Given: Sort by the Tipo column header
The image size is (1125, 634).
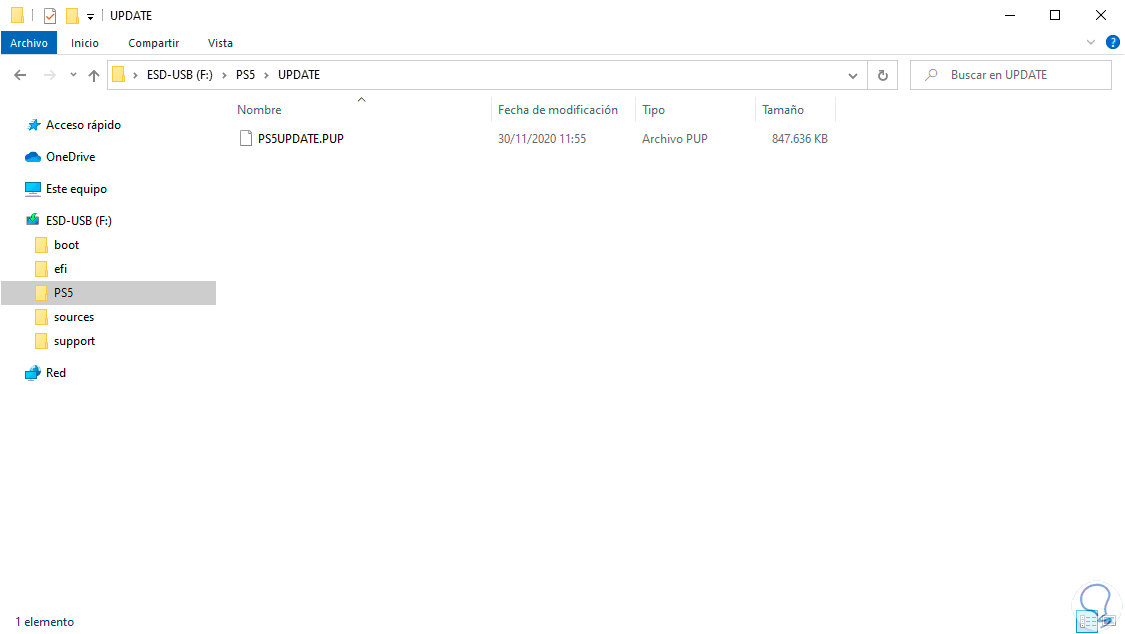Looking at the screenshot, I should click(x=653, y=110).
